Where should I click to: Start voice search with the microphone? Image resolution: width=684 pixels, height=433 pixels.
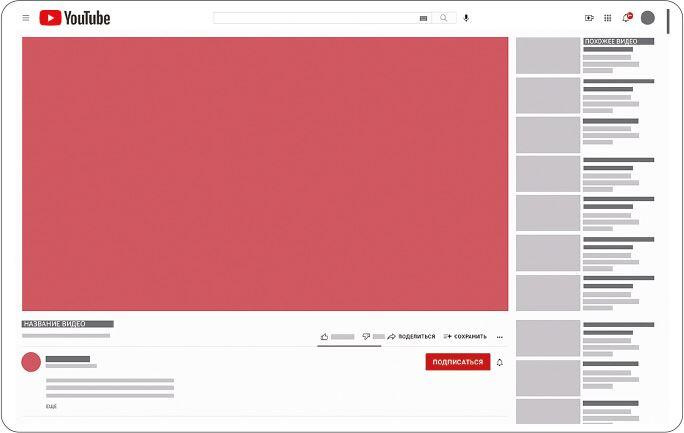pyautogui.click(x=466, y=18)
